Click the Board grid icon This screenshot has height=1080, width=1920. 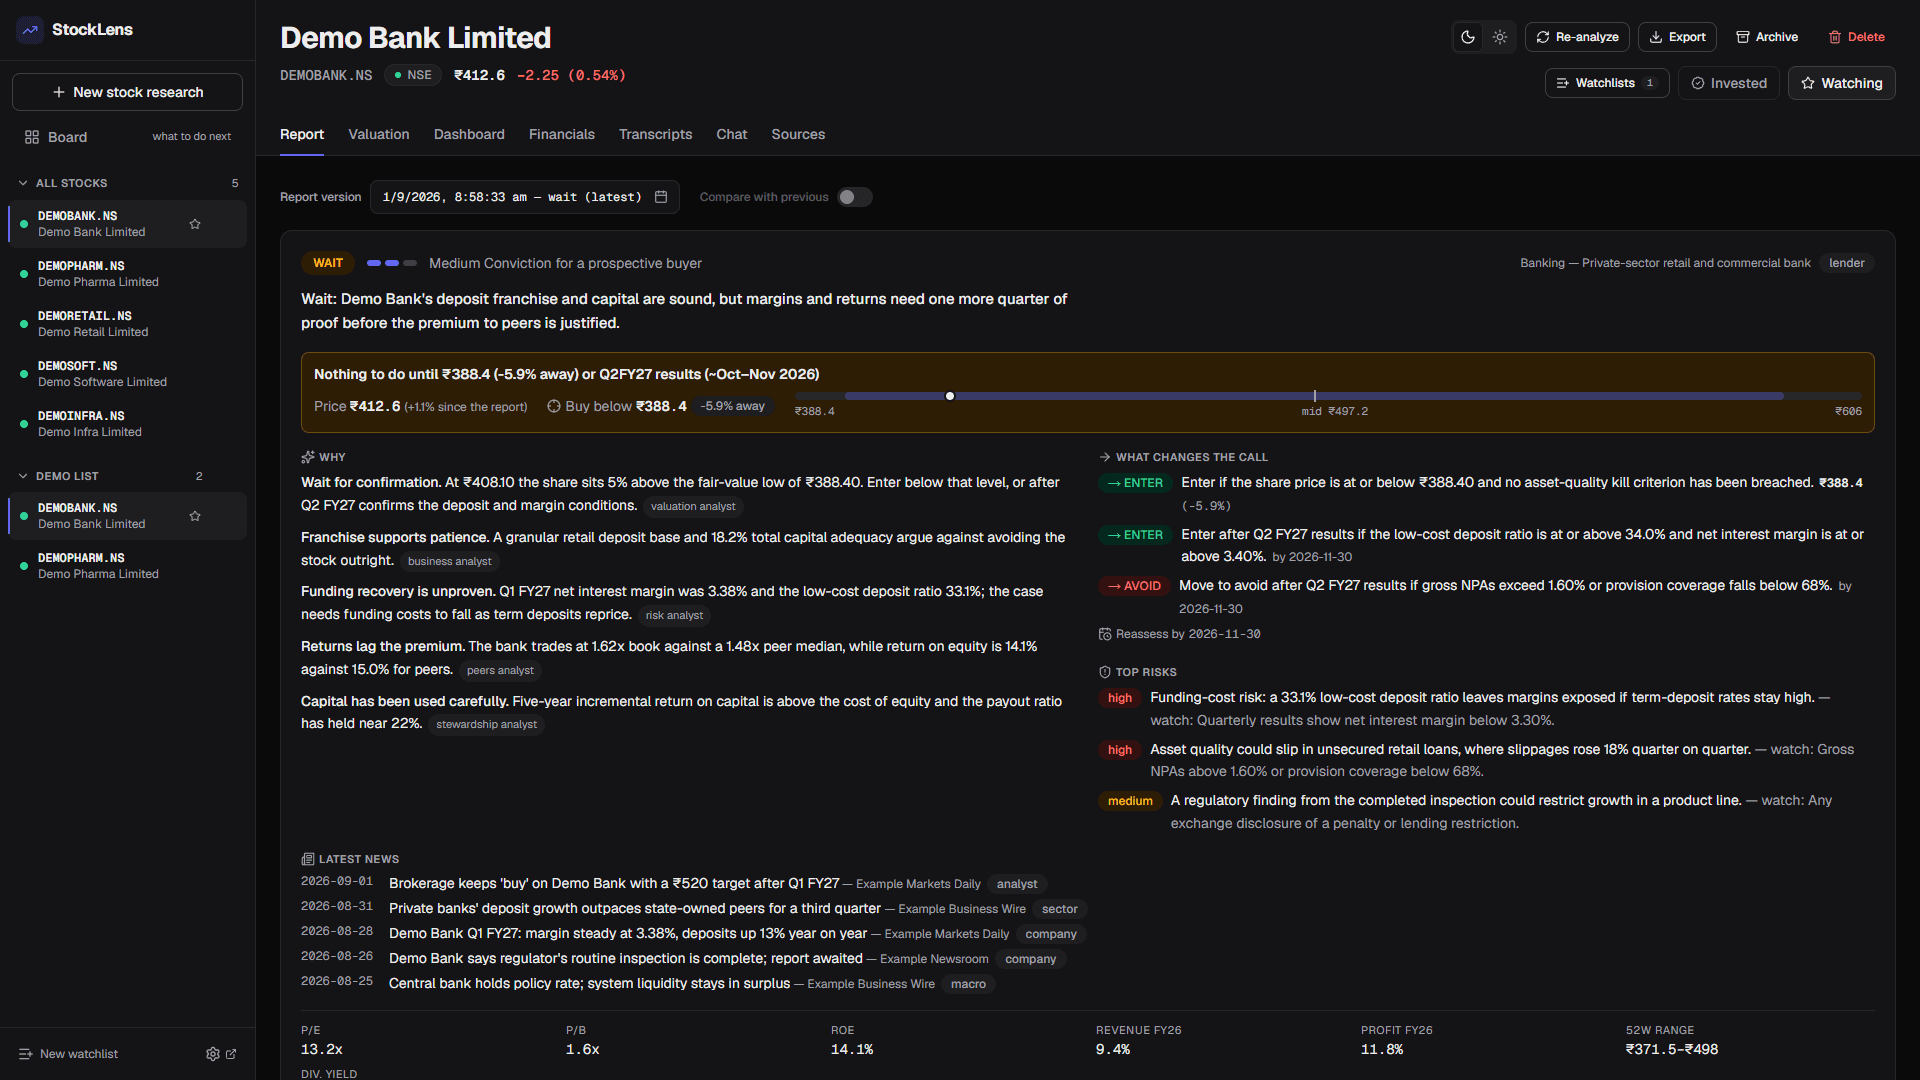(x=32, y=137)
